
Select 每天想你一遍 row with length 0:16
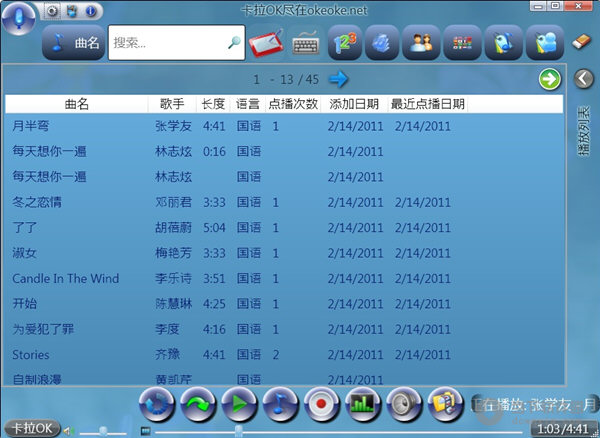click(x=284, y=151)
